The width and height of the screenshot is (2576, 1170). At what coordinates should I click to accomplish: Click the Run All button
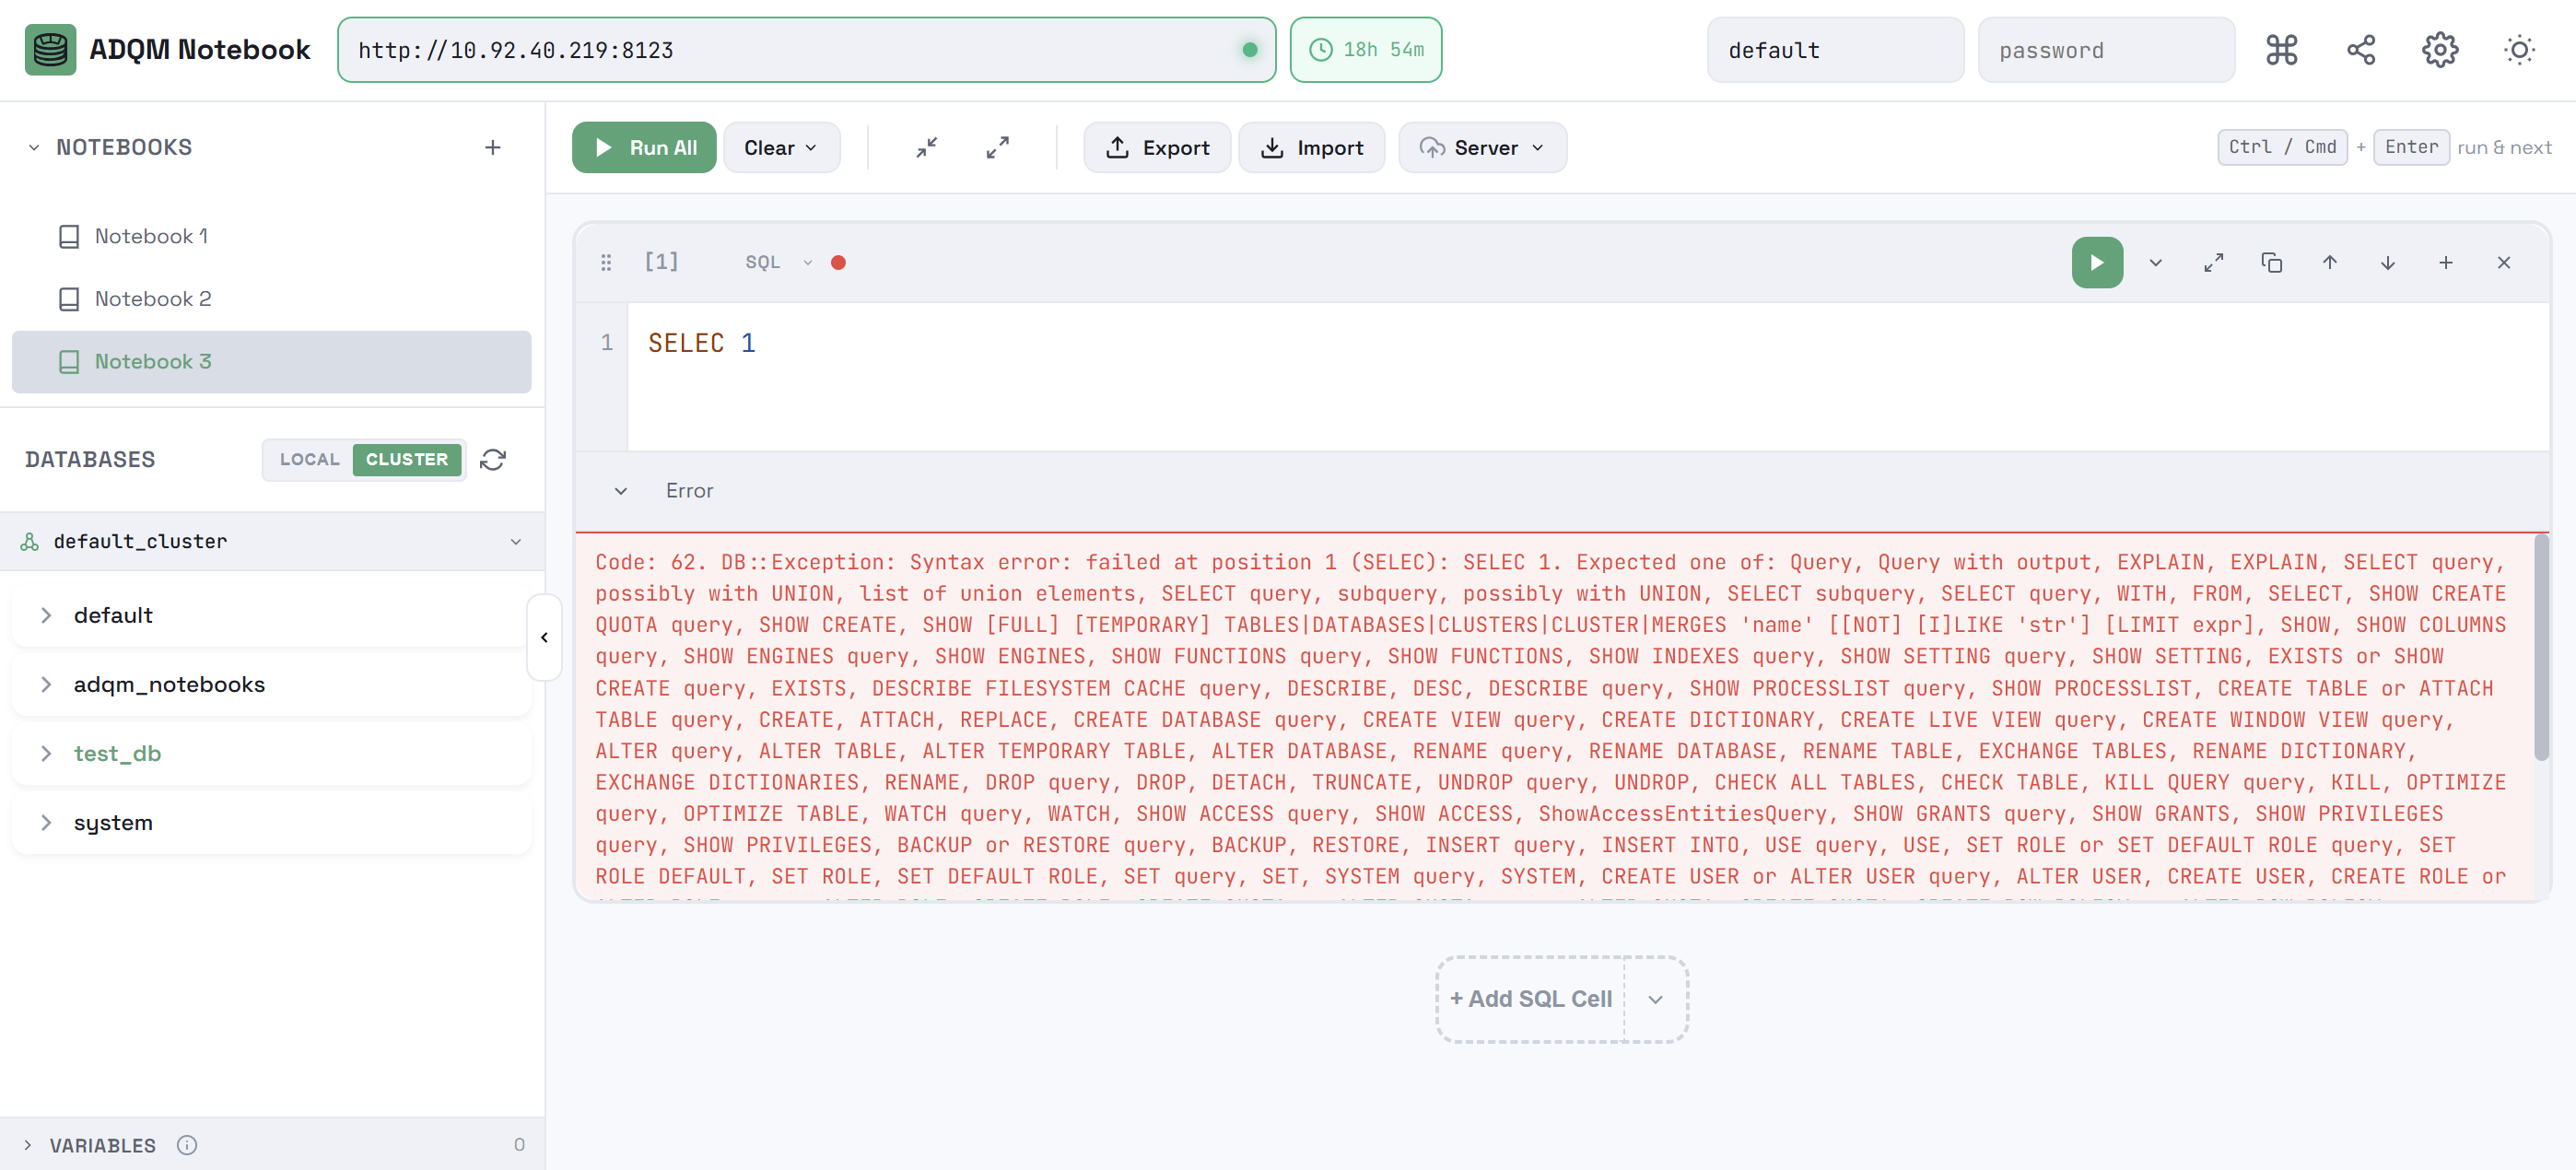pos(643,147)
